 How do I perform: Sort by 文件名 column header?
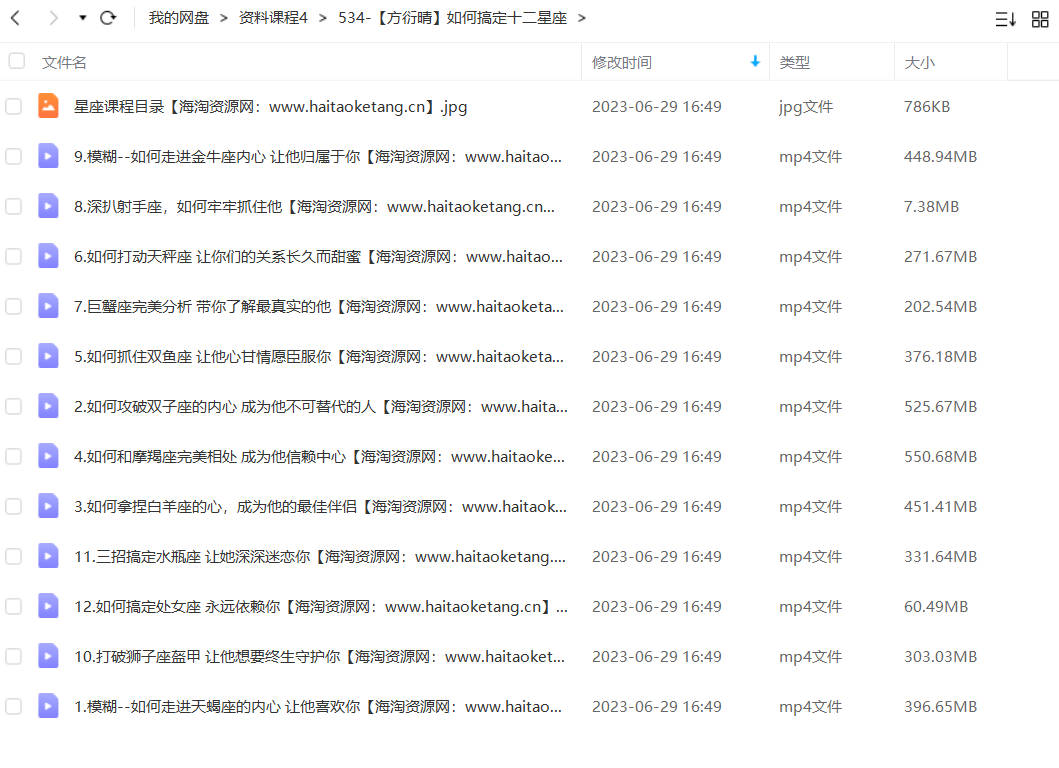click(63, 63)
